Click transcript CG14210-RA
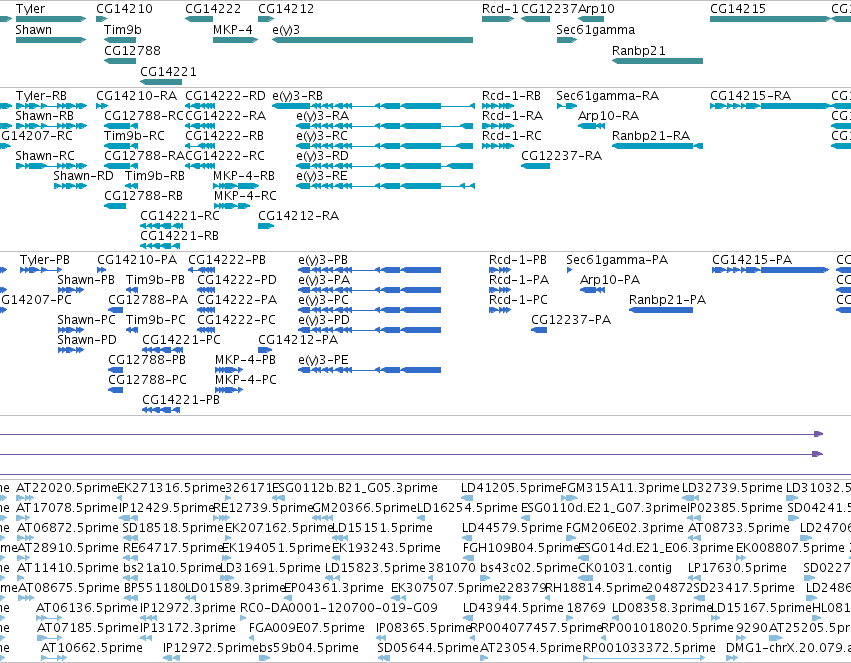The height and width of the screenshot is (663, 851). click(101, 106)
